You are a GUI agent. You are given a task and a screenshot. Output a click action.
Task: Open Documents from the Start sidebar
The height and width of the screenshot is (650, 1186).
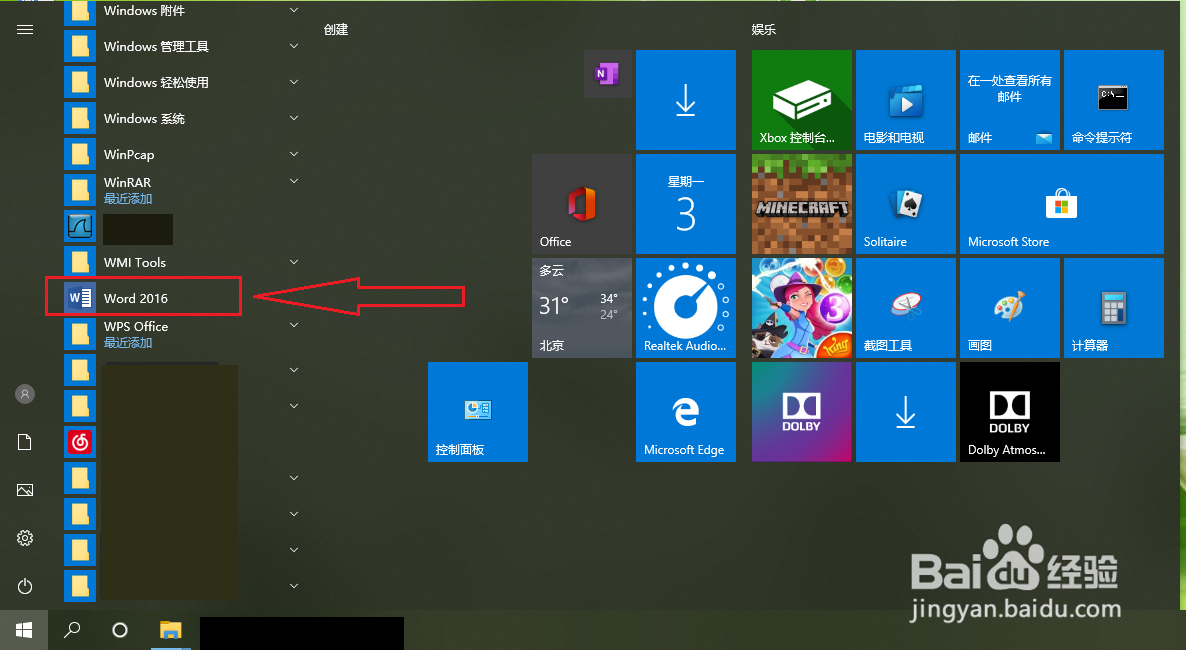pyautogui.click(x=25, y=442)
